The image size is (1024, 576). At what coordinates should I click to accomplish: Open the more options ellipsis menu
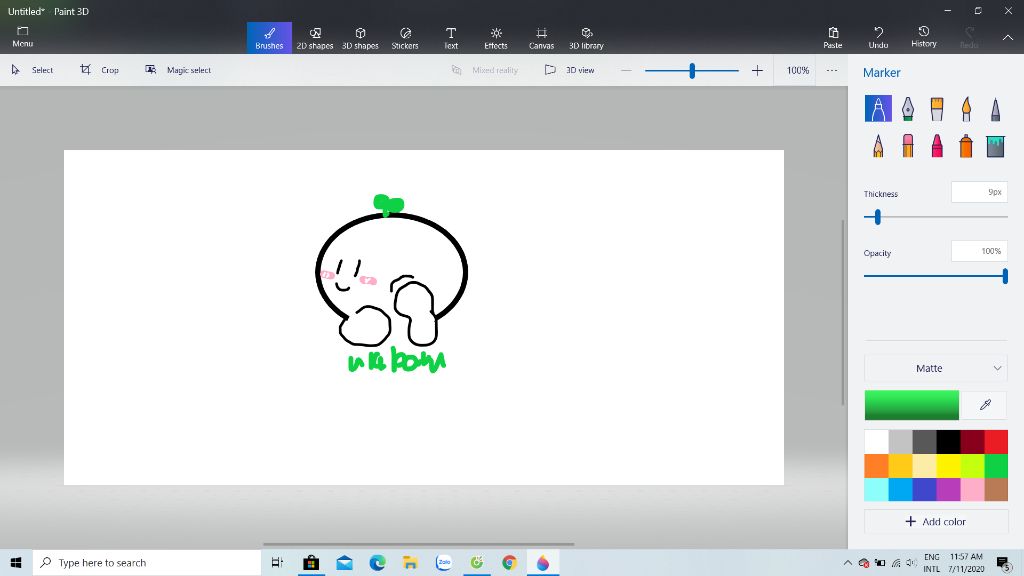831,70
